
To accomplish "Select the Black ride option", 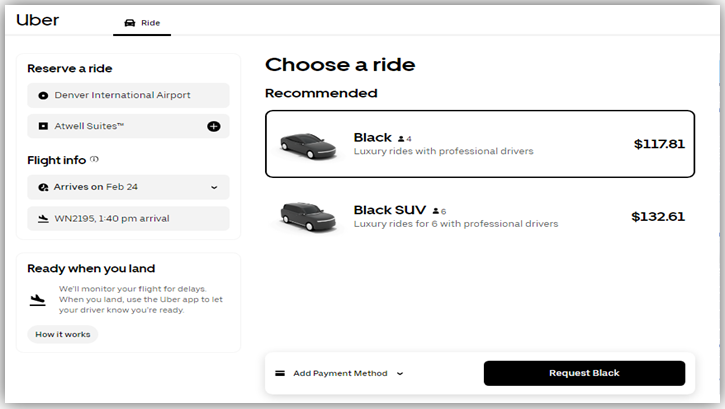I will [479, 144].
